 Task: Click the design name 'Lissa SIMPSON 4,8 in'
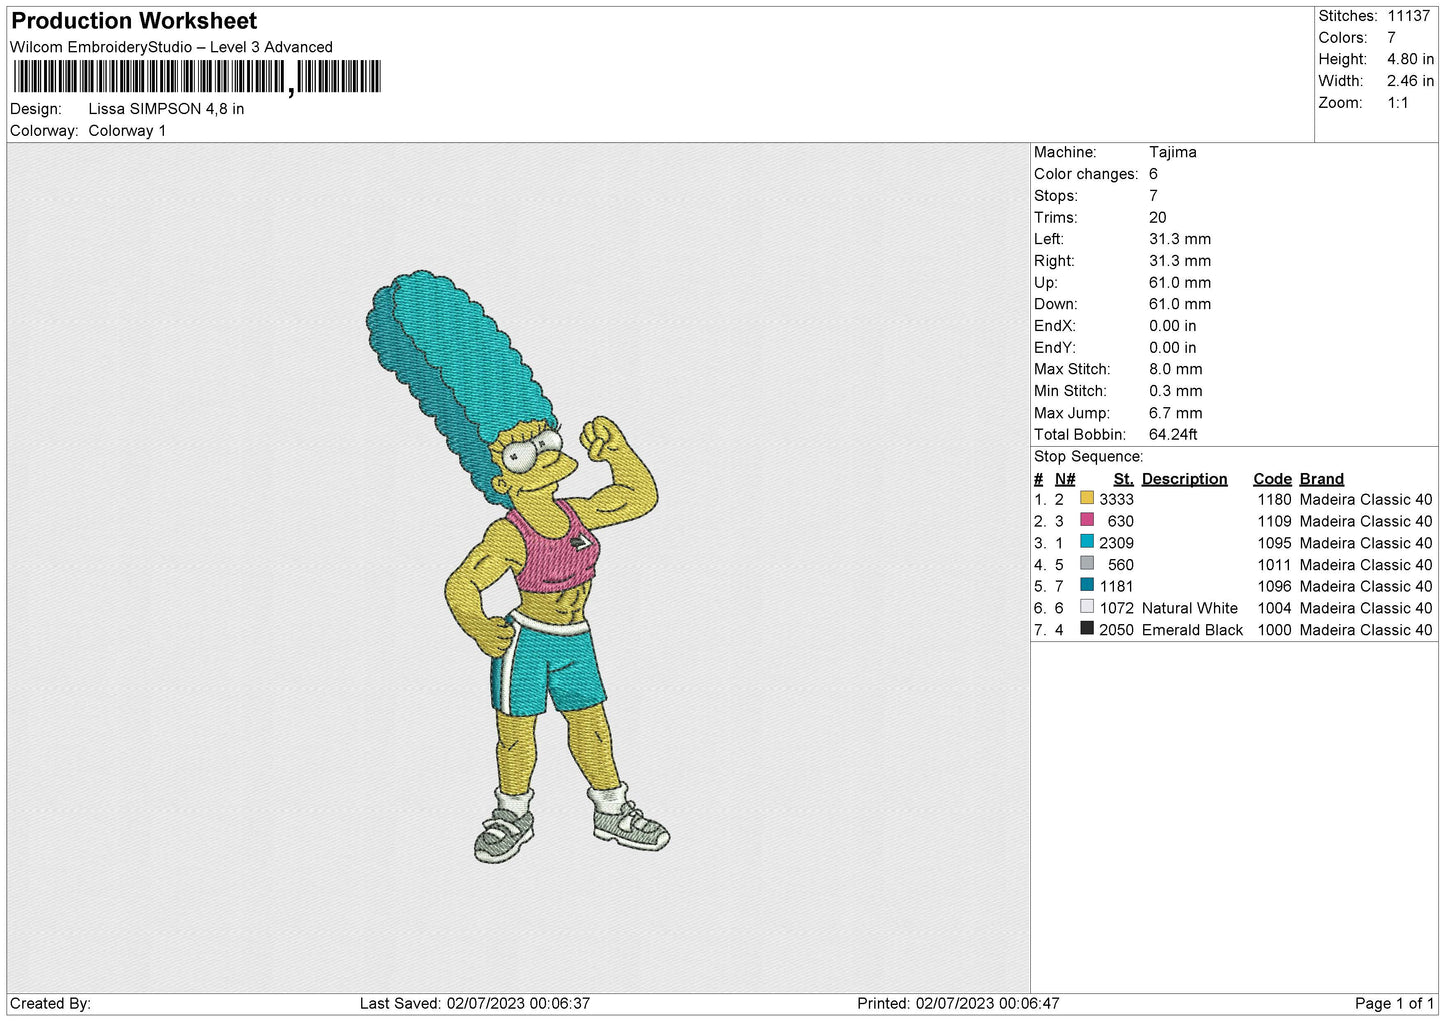pyautogui.click(x=166, y=109)
